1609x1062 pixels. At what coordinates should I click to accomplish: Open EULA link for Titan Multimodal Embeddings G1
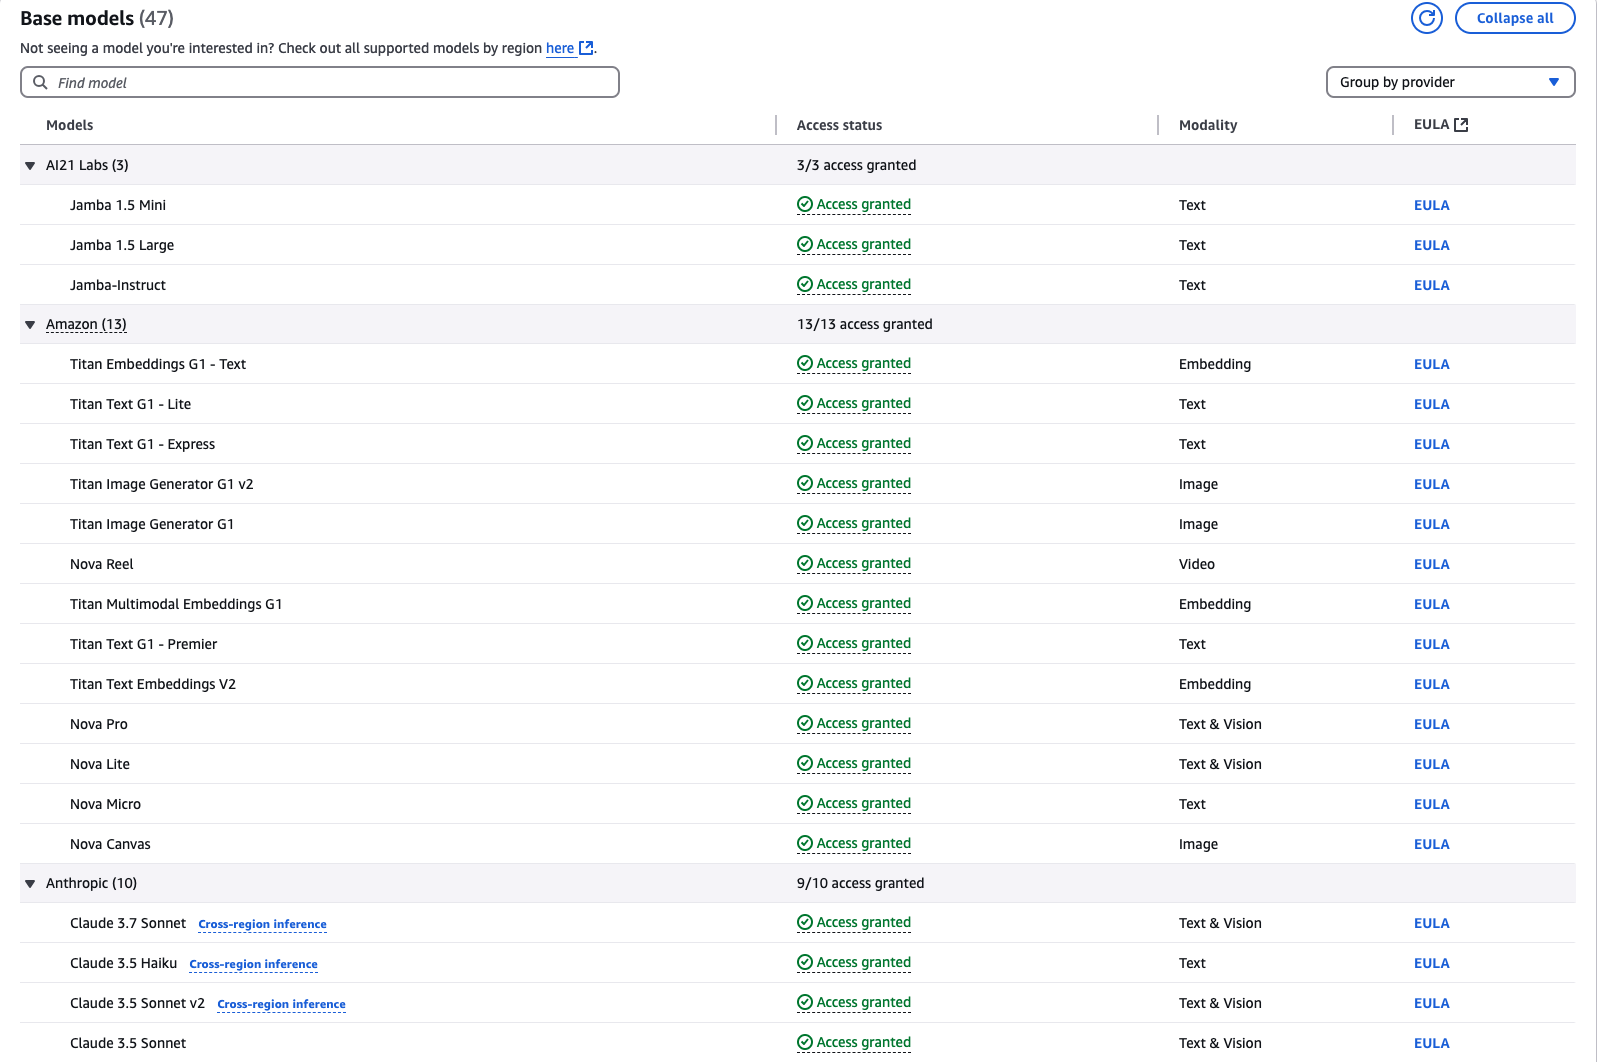pyautogui.click(x=1431, y=604)
